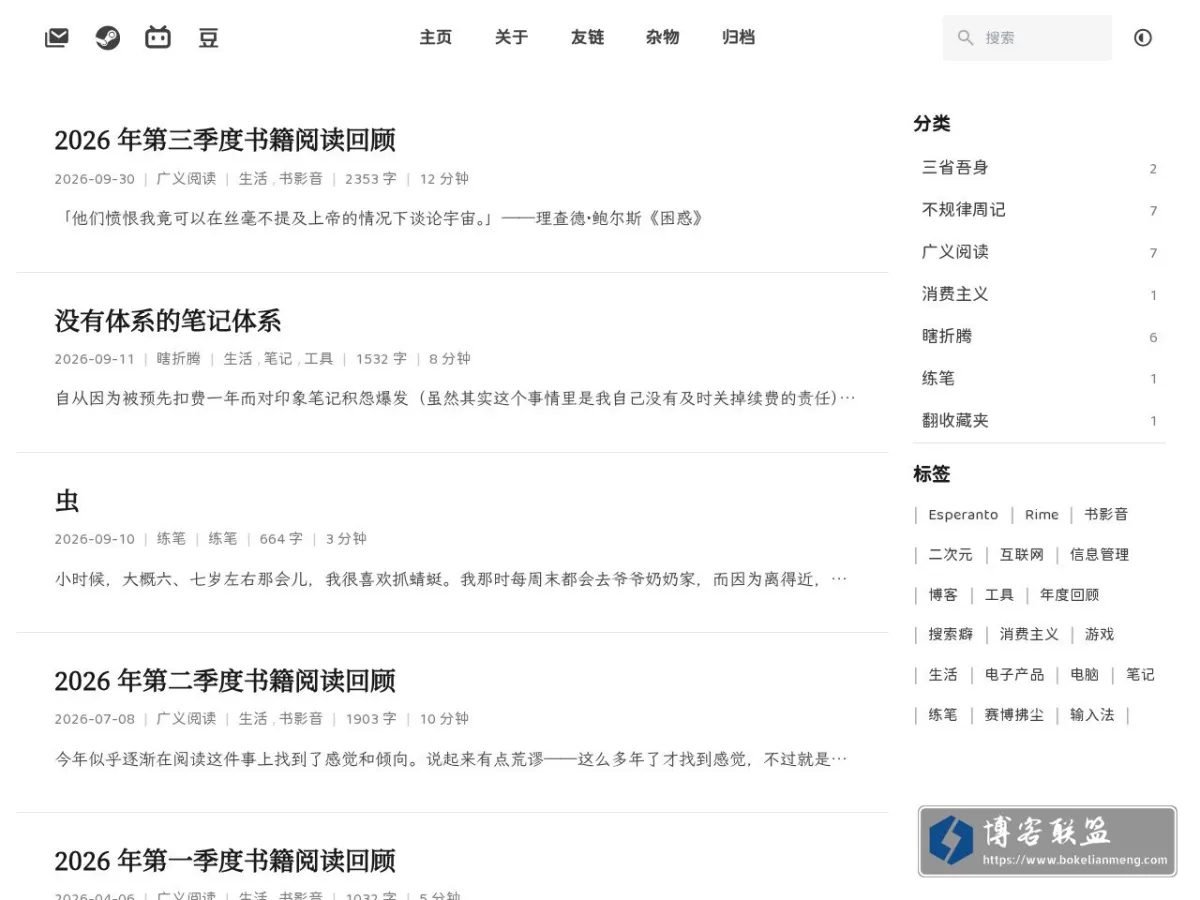
Task: Open the 归档 archive page
Action: point(738,37)
